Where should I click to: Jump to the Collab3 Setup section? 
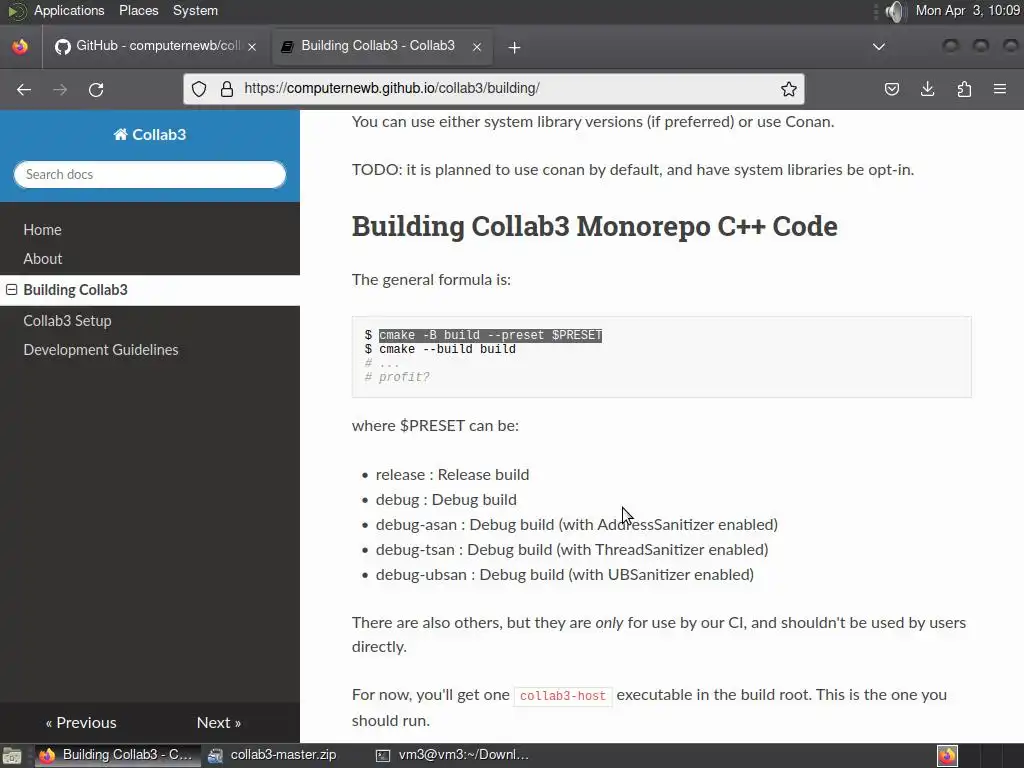67,321
